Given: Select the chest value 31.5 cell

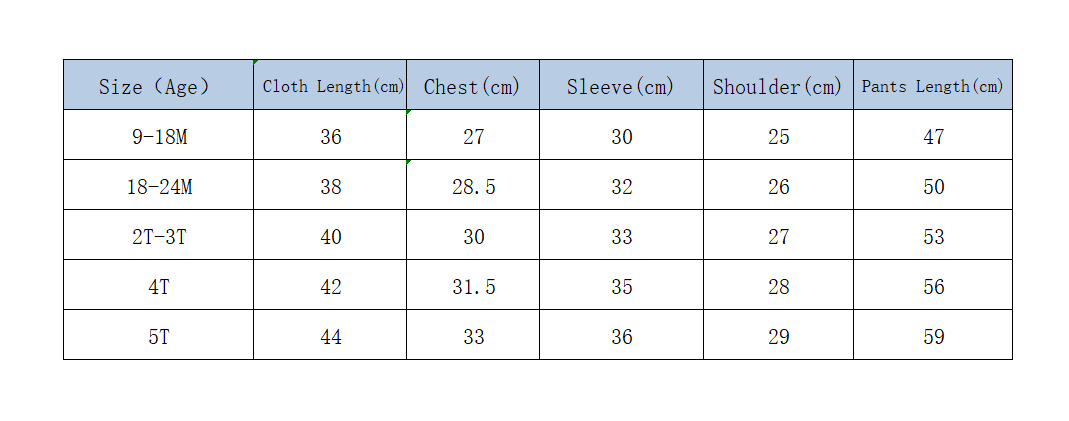Looking at the screenshot, I should click(473, 285).
